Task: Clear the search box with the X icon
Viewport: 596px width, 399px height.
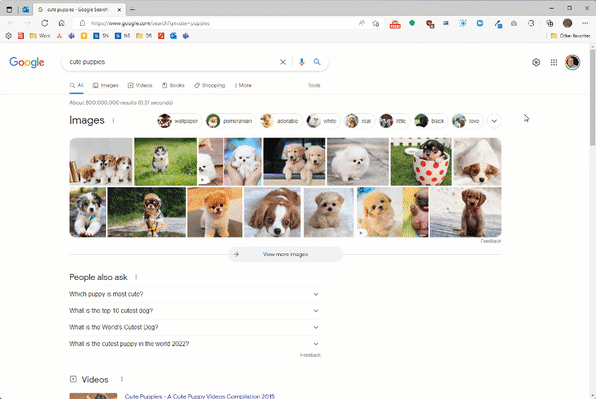Action: click(x=283, y=62)
